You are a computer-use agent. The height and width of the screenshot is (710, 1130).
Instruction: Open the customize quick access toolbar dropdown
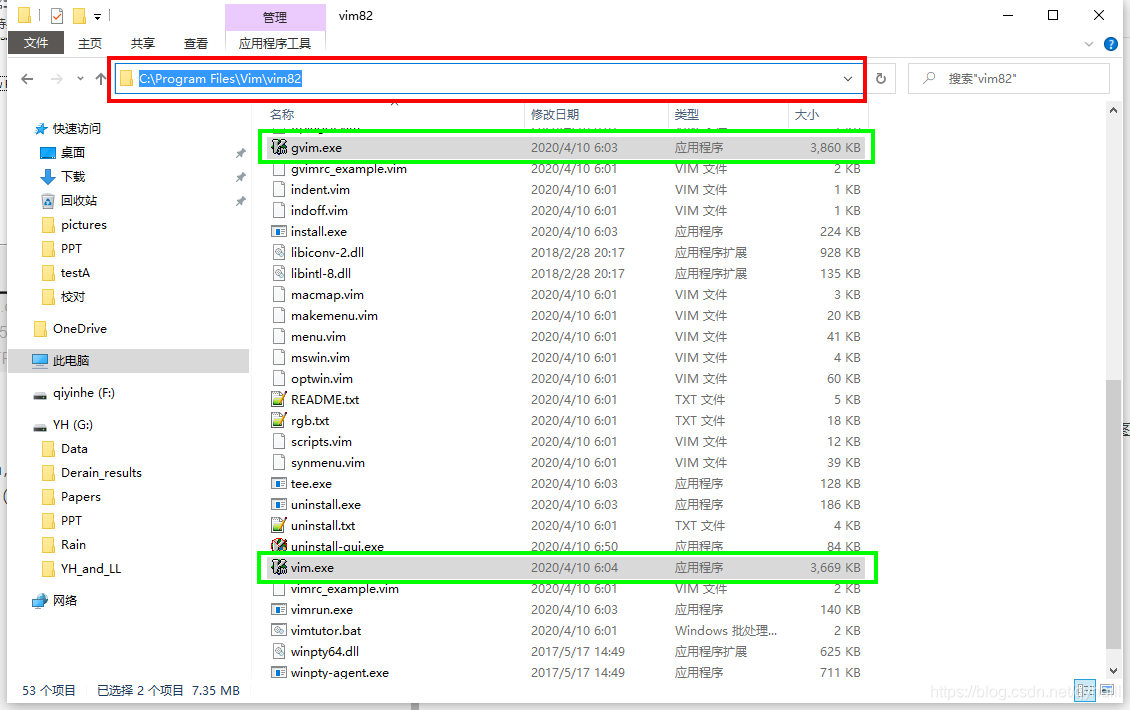pyautogui.click(x=97, y=16)
